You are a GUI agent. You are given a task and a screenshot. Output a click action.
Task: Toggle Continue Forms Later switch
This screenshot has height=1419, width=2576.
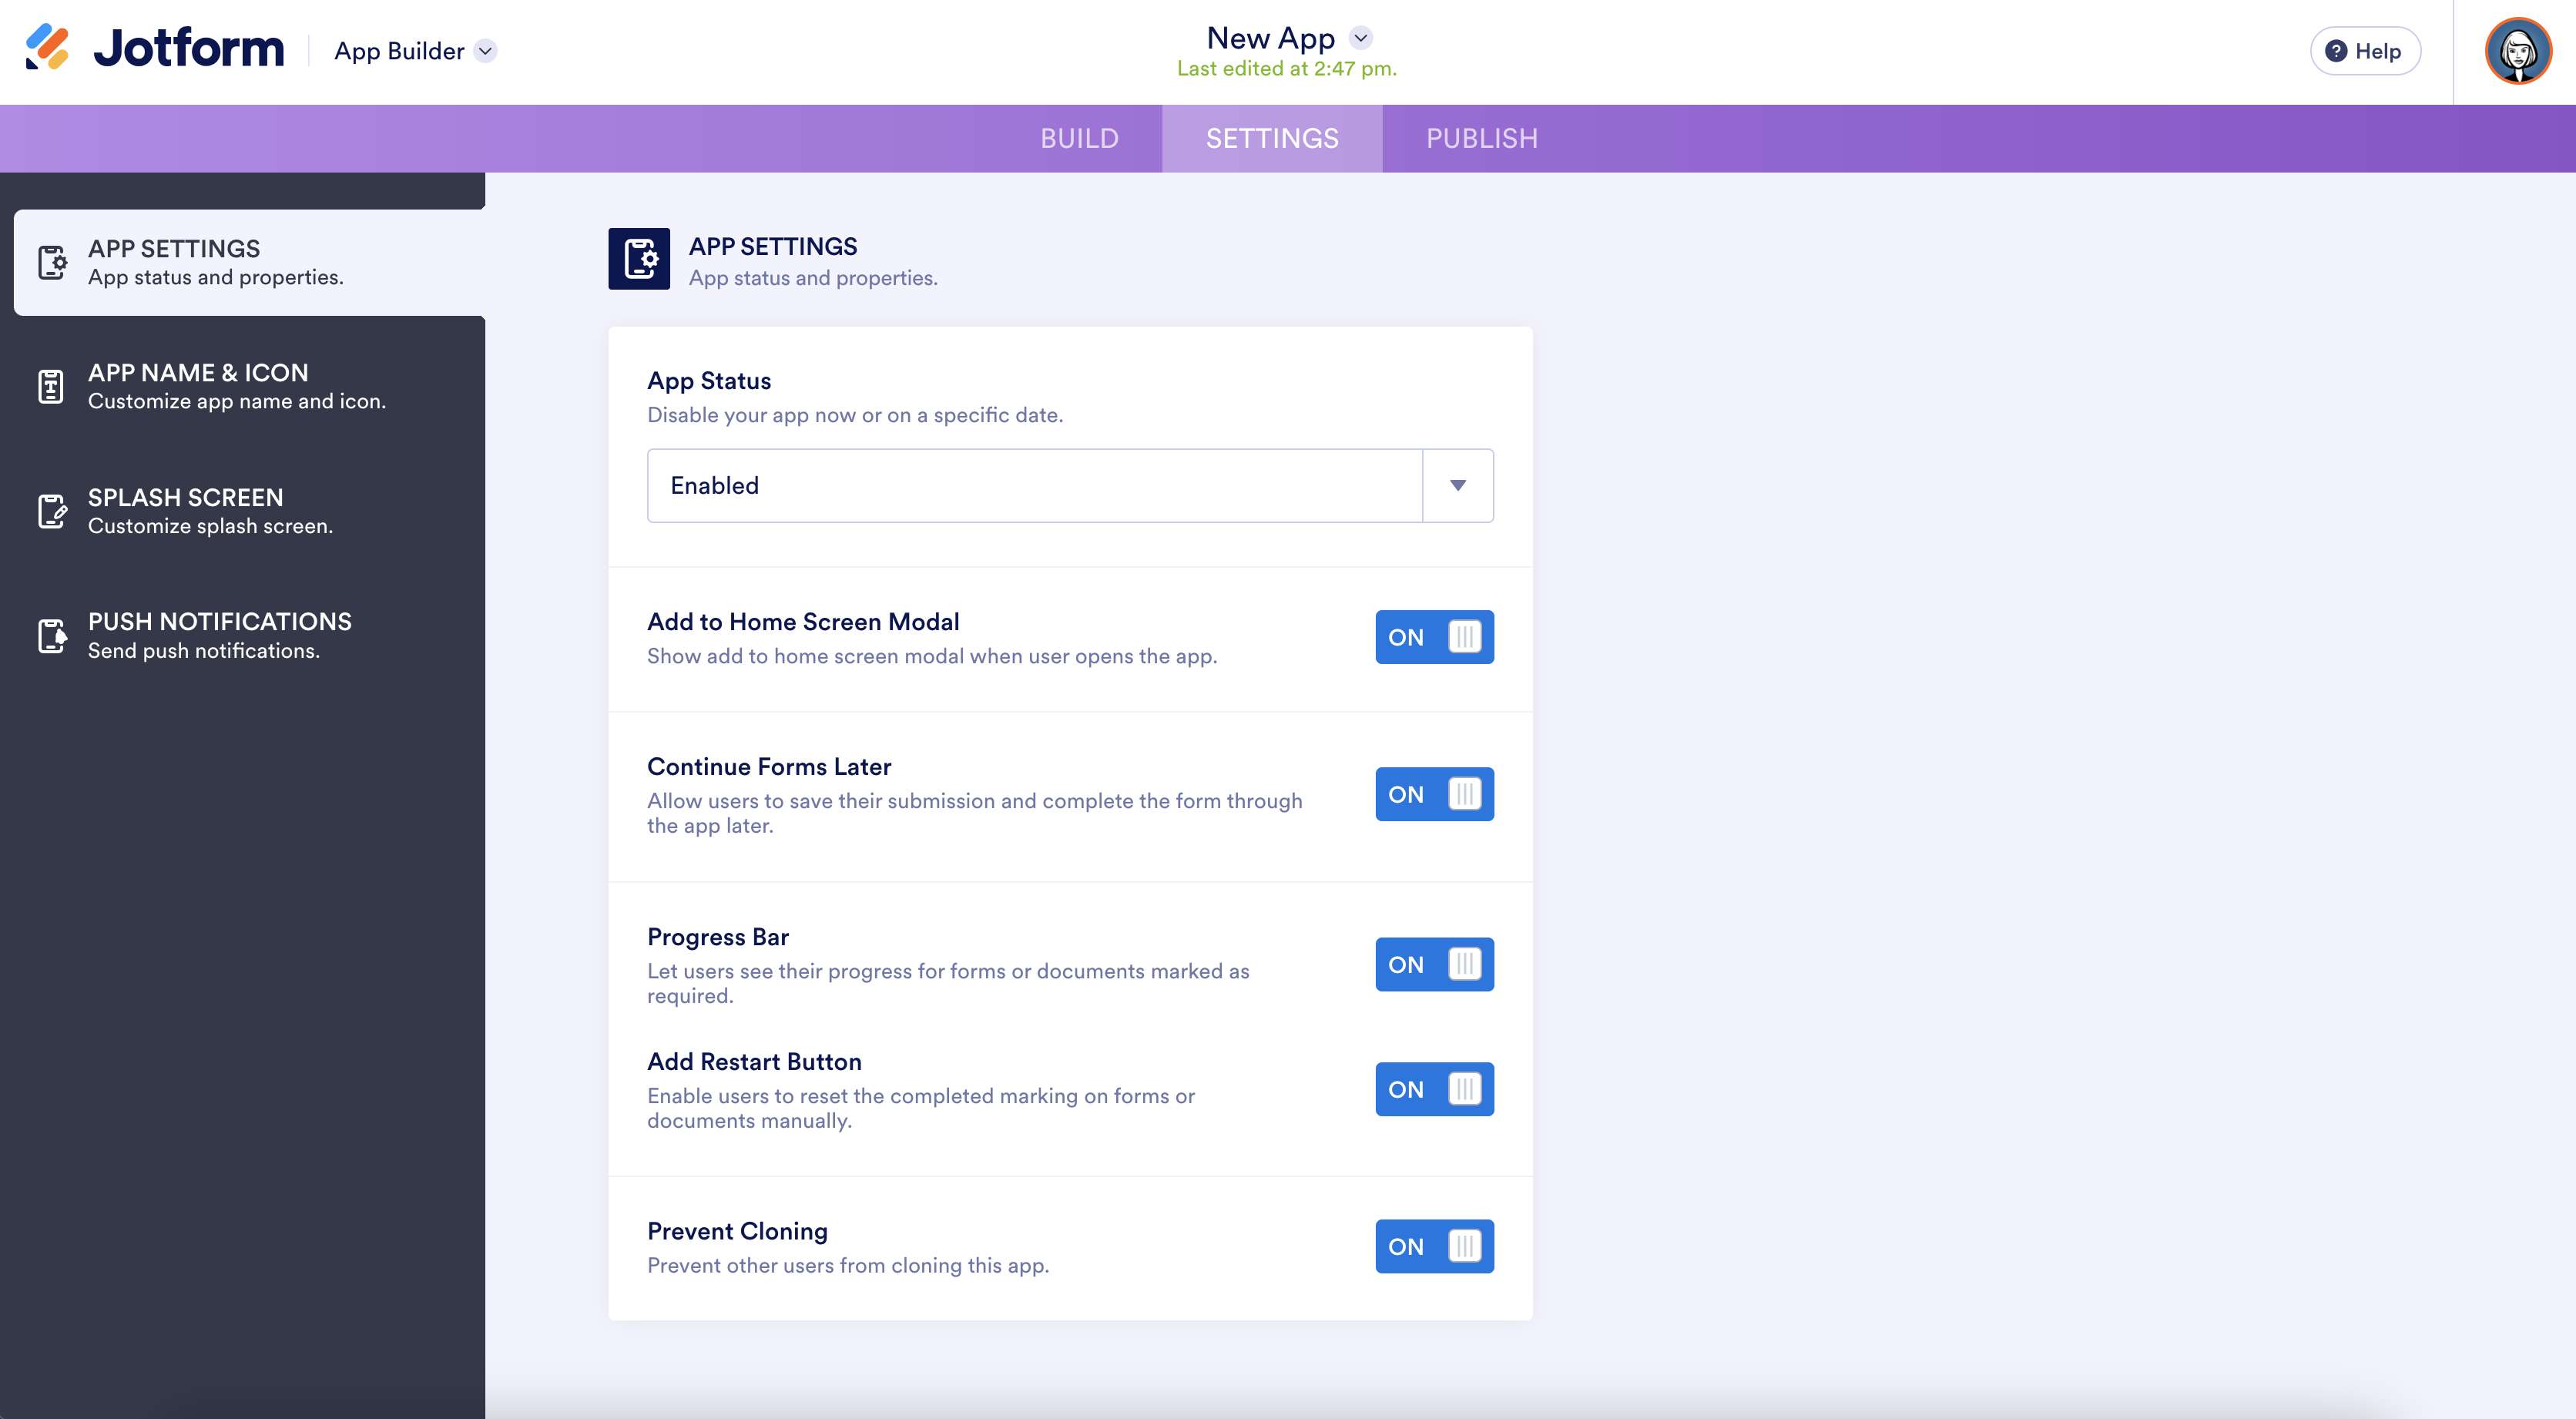pyautogui.click(x=1434, y=794)
